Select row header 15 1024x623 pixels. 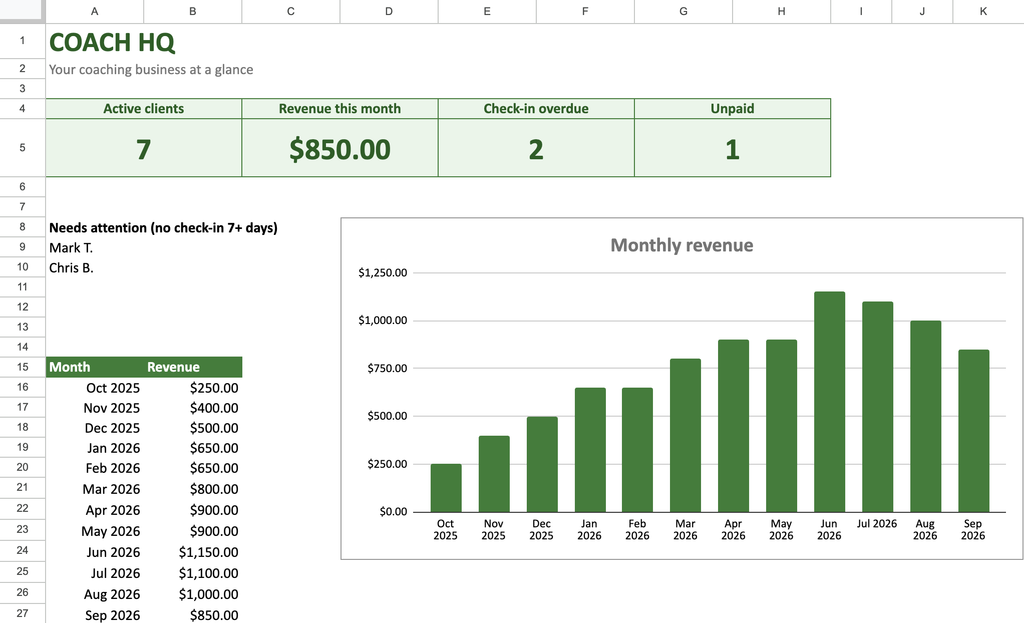tap(22, 367)
